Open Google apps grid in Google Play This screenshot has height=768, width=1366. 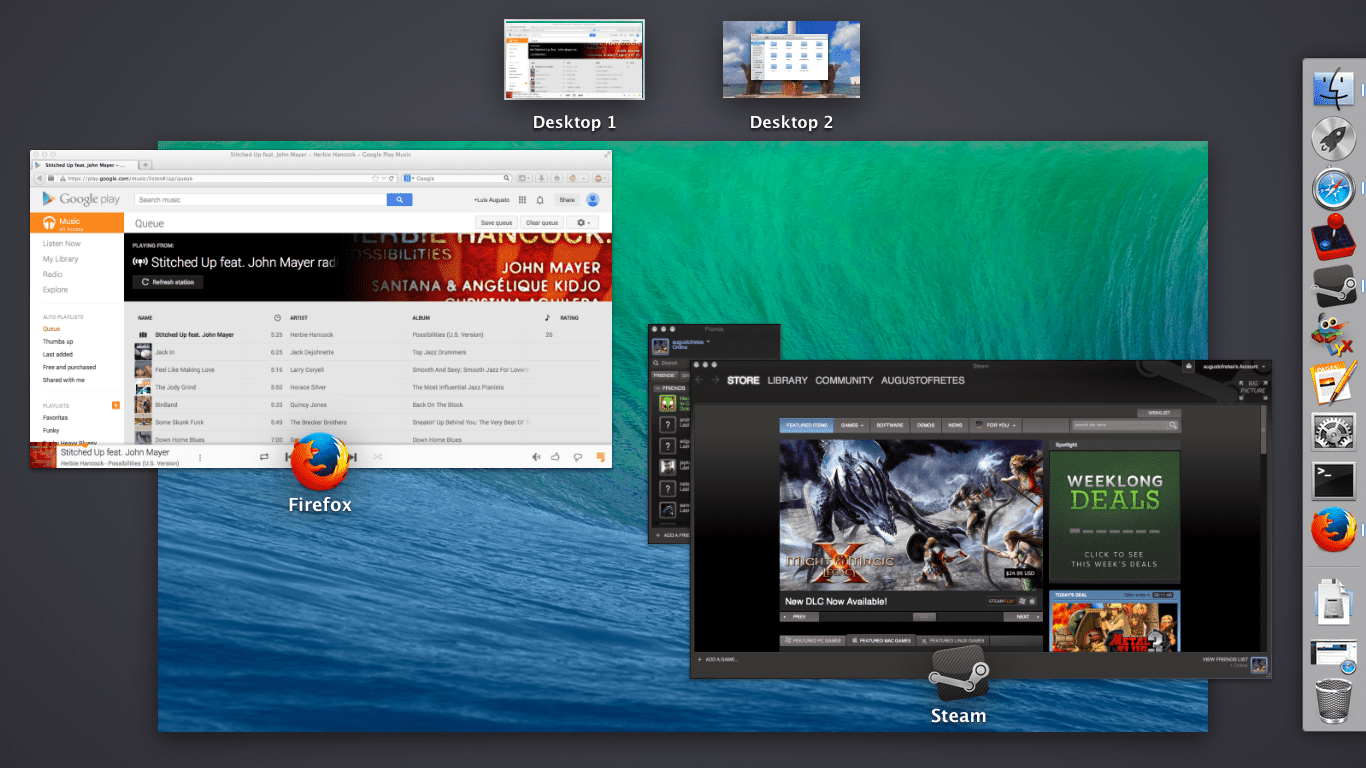pyautogui.click(x=522, y=200)
